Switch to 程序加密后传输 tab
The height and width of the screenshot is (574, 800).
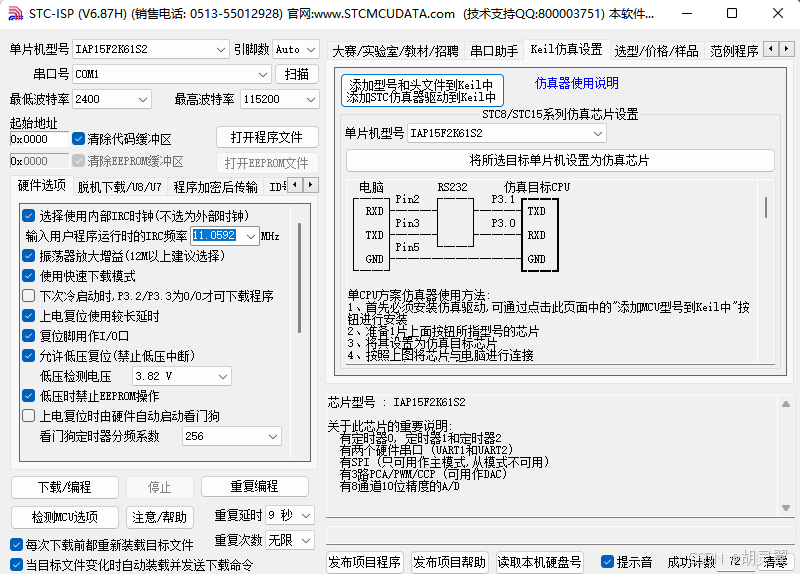tap(215, 187)
